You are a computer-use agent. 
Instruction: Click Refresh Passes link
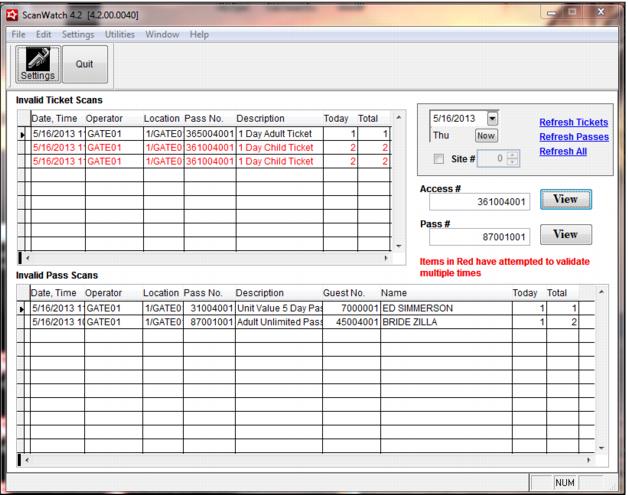point(575,137)
